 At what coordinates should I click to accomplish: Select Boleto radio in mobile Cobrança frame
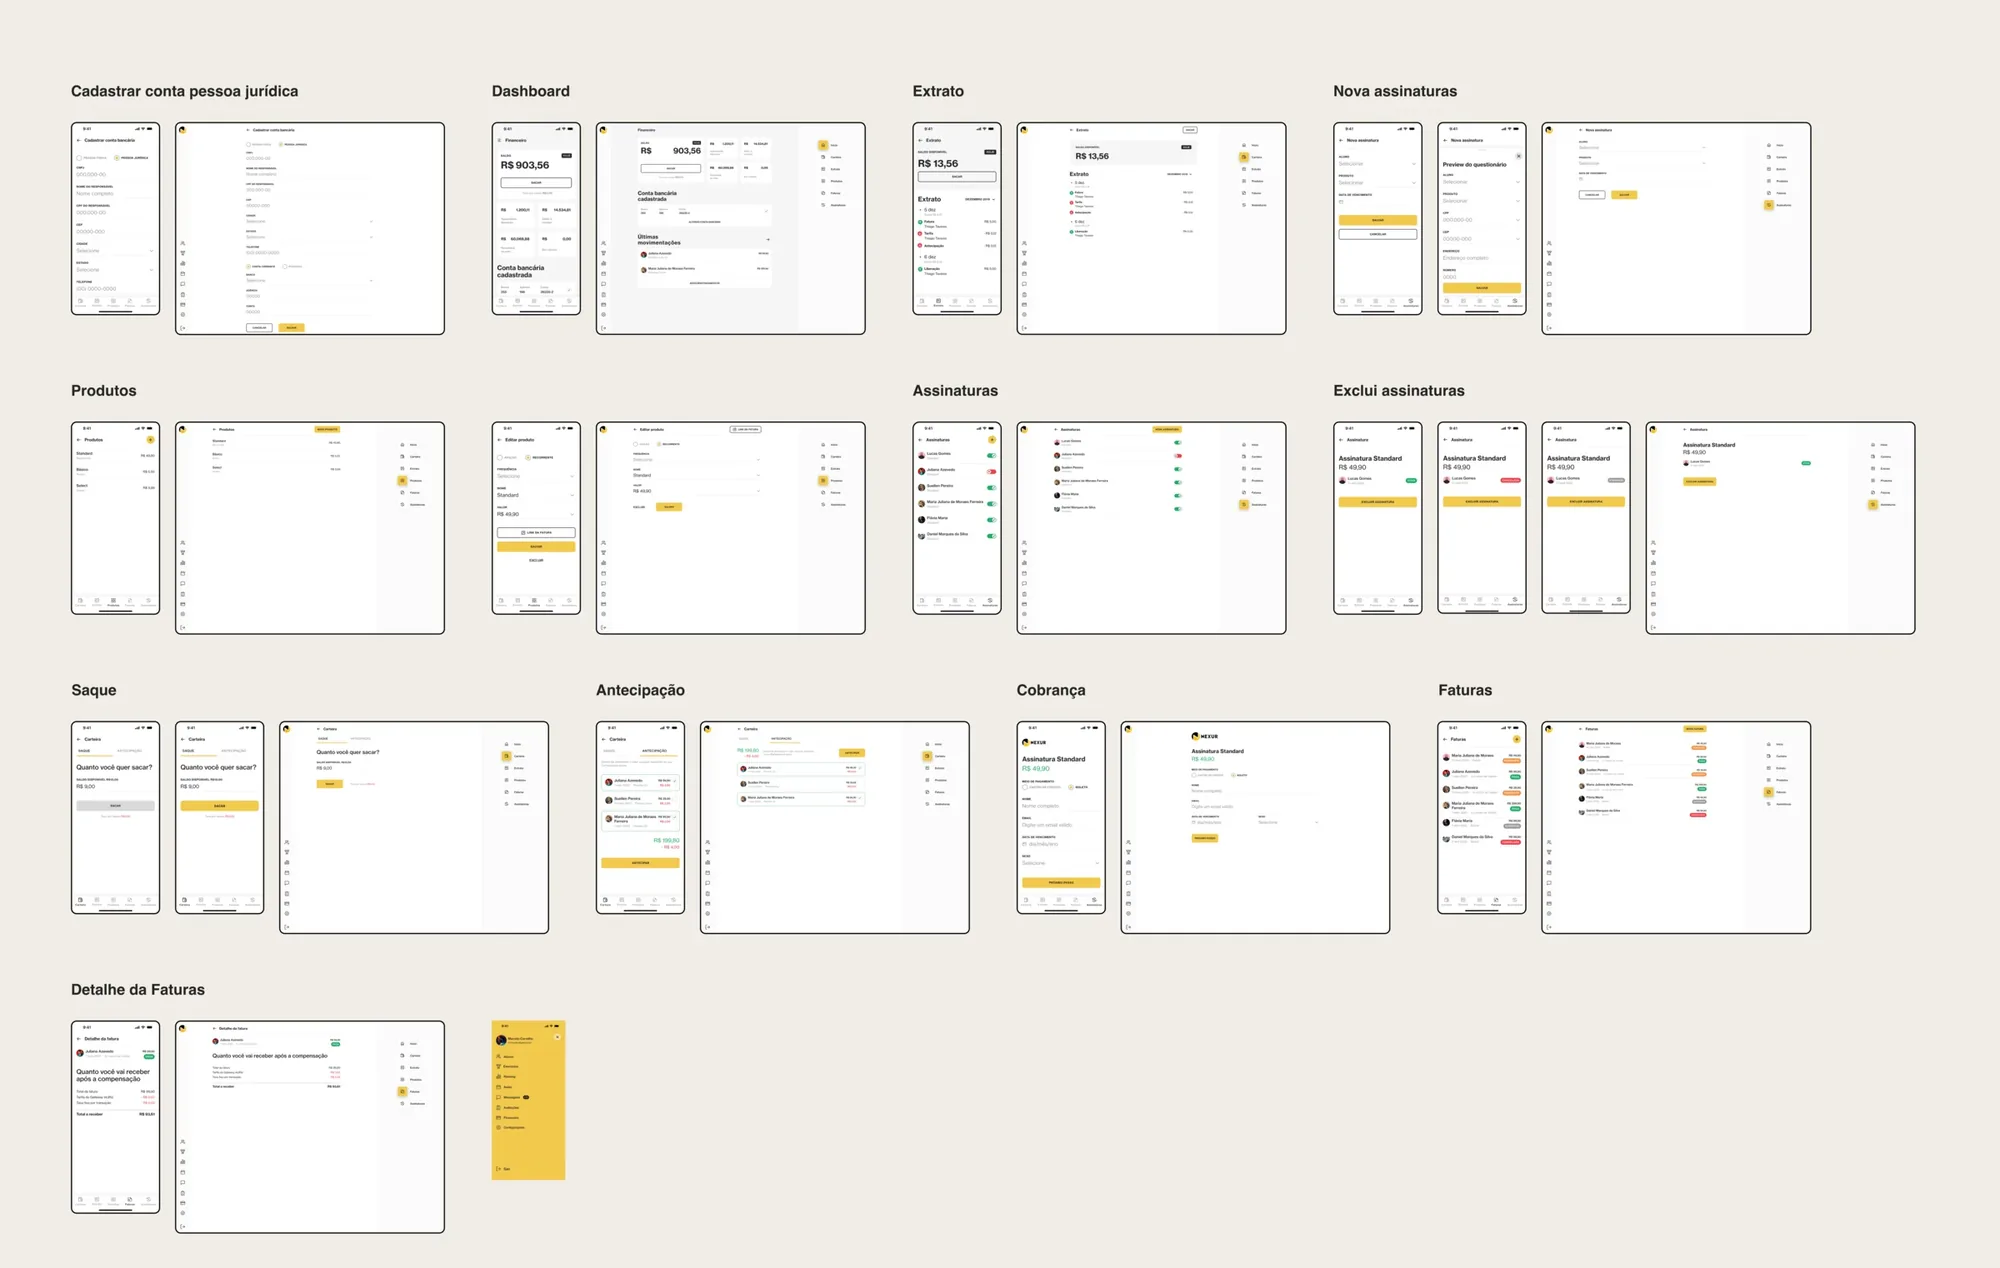(x=1071, y=787)
